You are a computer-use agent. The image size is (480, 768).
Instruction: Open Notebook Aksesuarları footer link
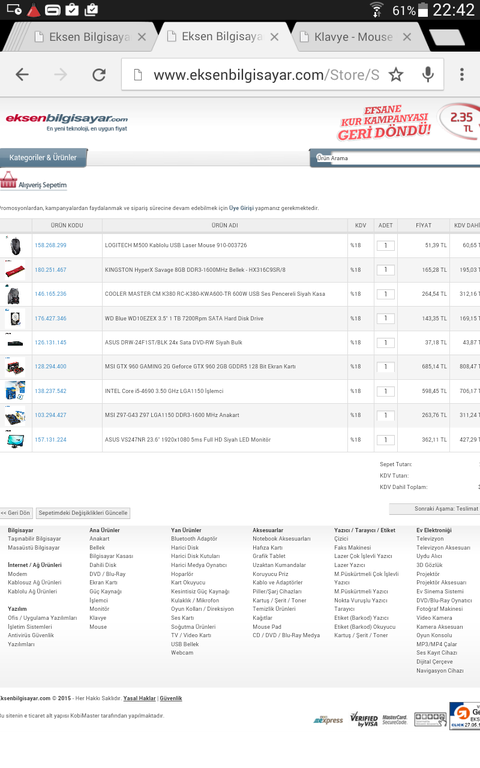pyautogui.click(x=282, y=539)
